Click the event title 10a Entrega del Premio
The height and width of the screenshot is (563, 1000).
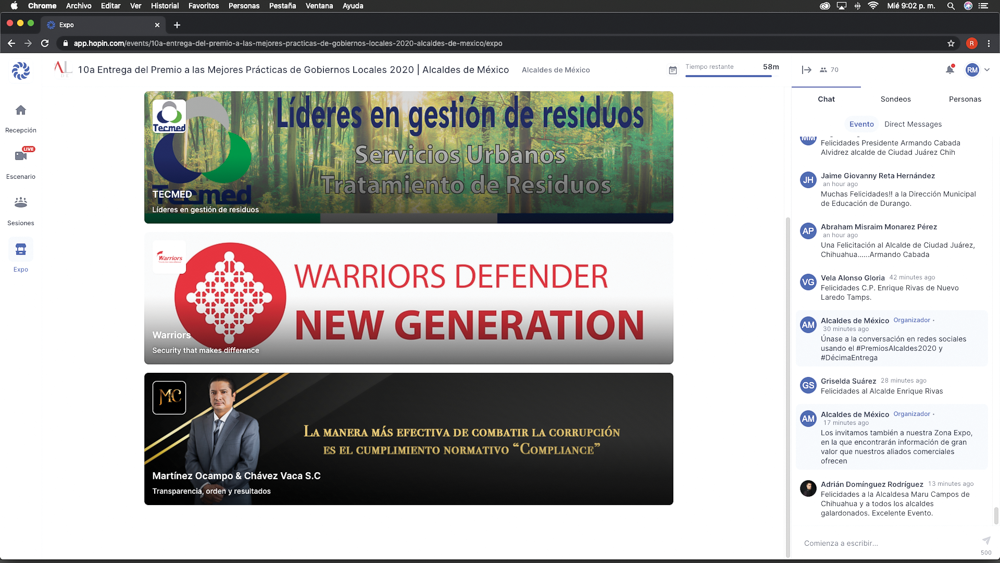[293, 69]
